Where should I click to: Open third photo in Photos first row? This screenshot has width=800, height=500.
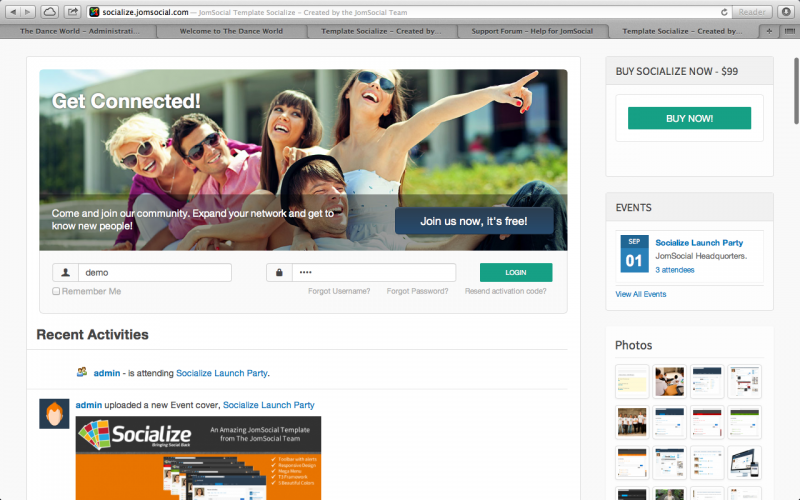[x=707, y=381]
